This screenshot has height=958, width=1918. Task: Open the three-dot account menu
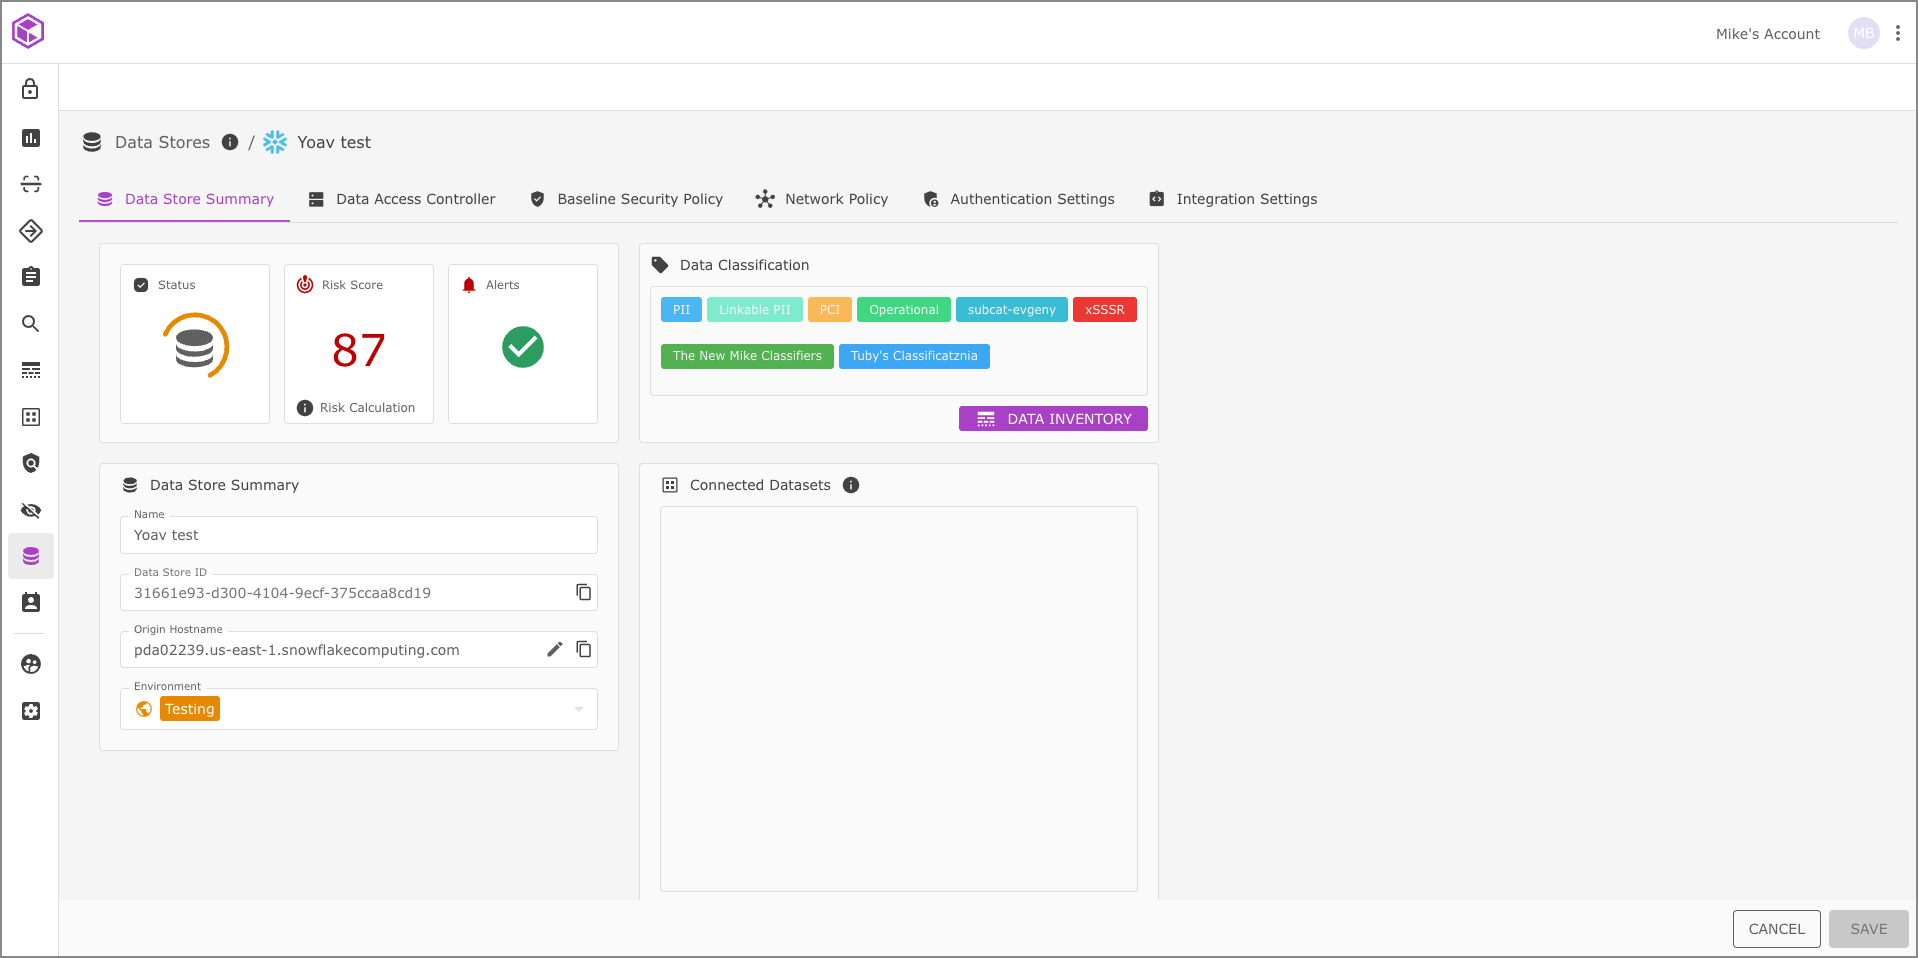click(1897, 33)
